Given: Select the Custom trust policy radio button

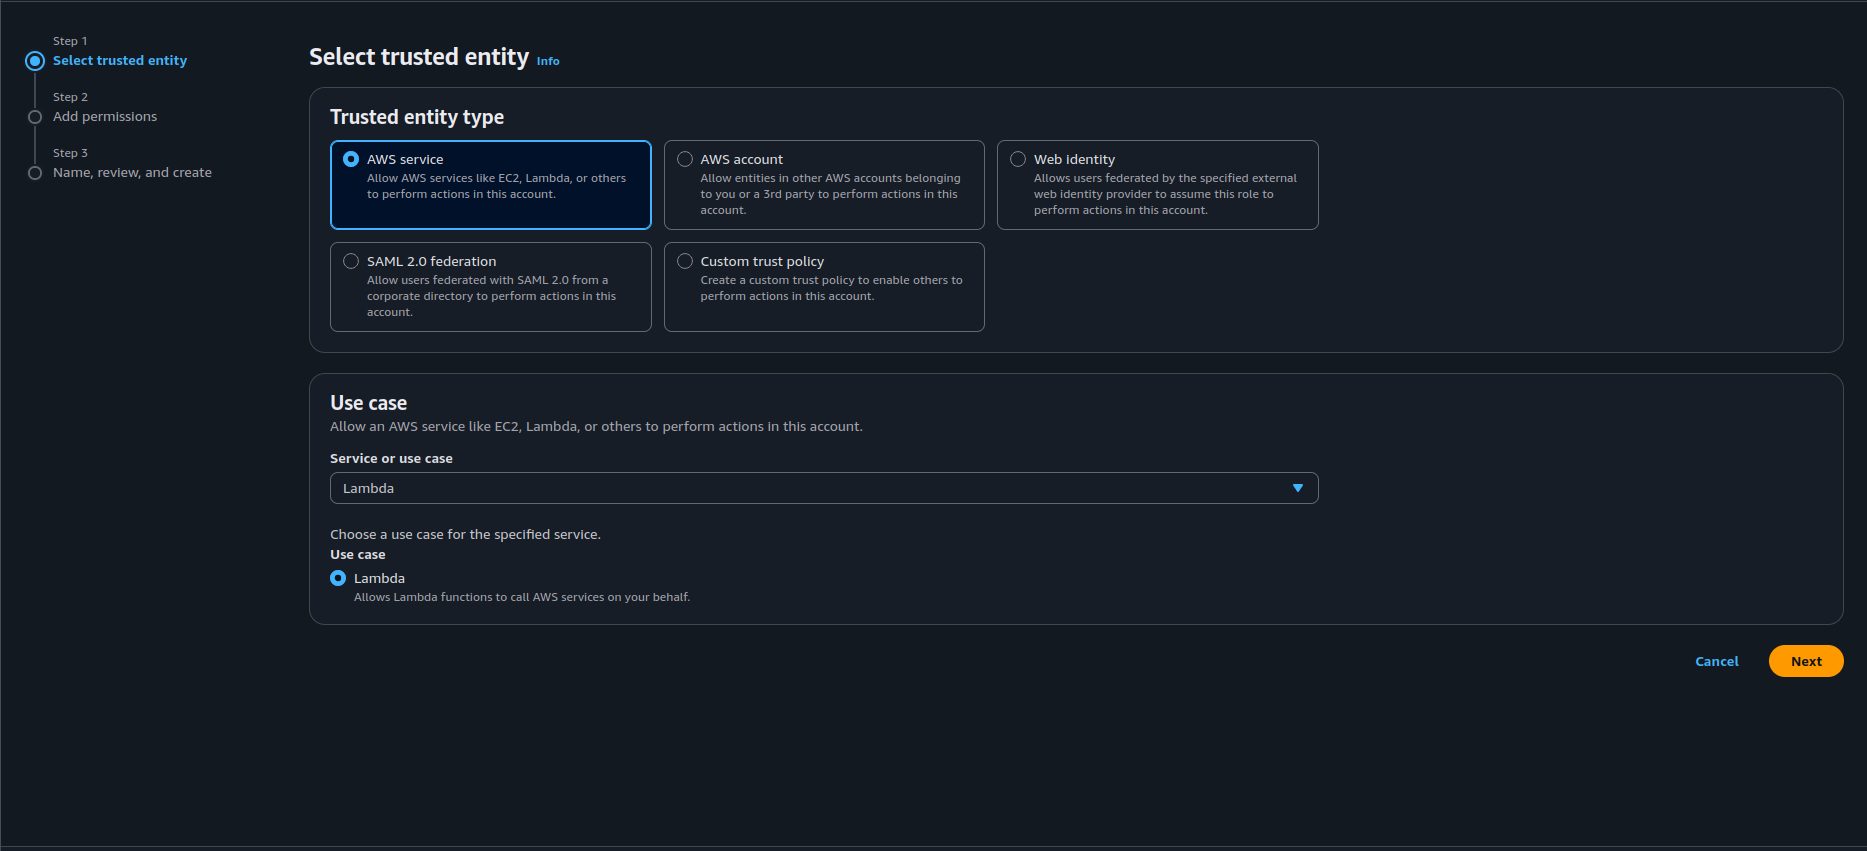Looking at the screenshot, I should pyautogui.click(x=685, y=261).
